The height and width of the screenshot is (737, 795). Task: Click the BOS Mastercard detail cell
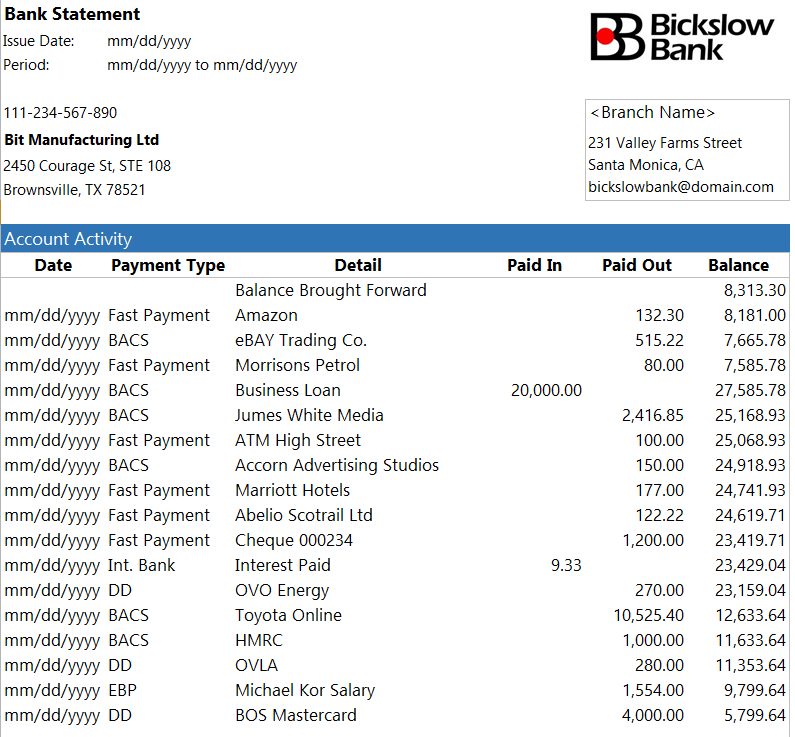click(295, 715)
